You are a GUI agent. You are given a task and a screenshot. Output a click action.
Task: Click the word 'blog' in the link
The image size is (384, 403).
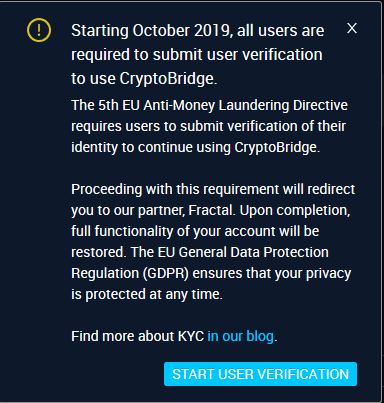click(260, 336)
